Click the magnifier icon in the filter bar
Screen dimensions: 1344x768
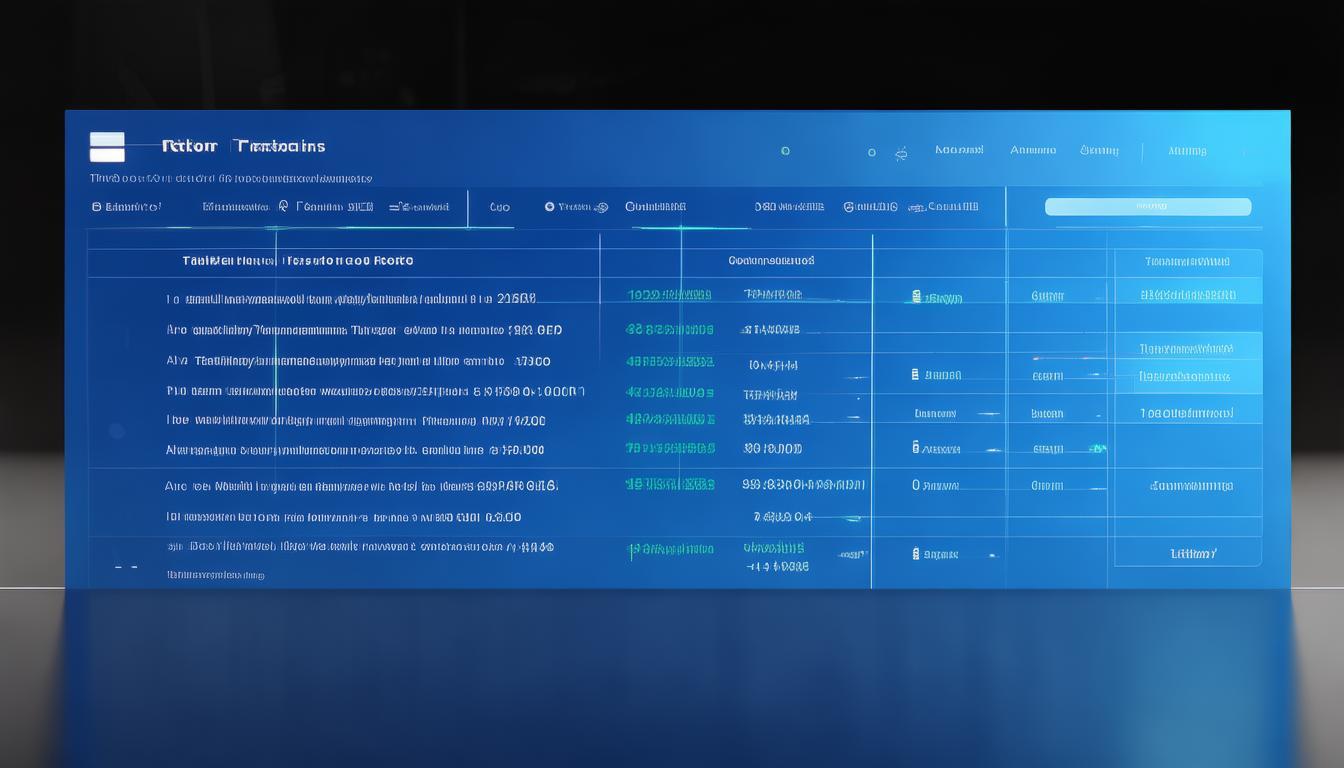click(x=284, y=206)
